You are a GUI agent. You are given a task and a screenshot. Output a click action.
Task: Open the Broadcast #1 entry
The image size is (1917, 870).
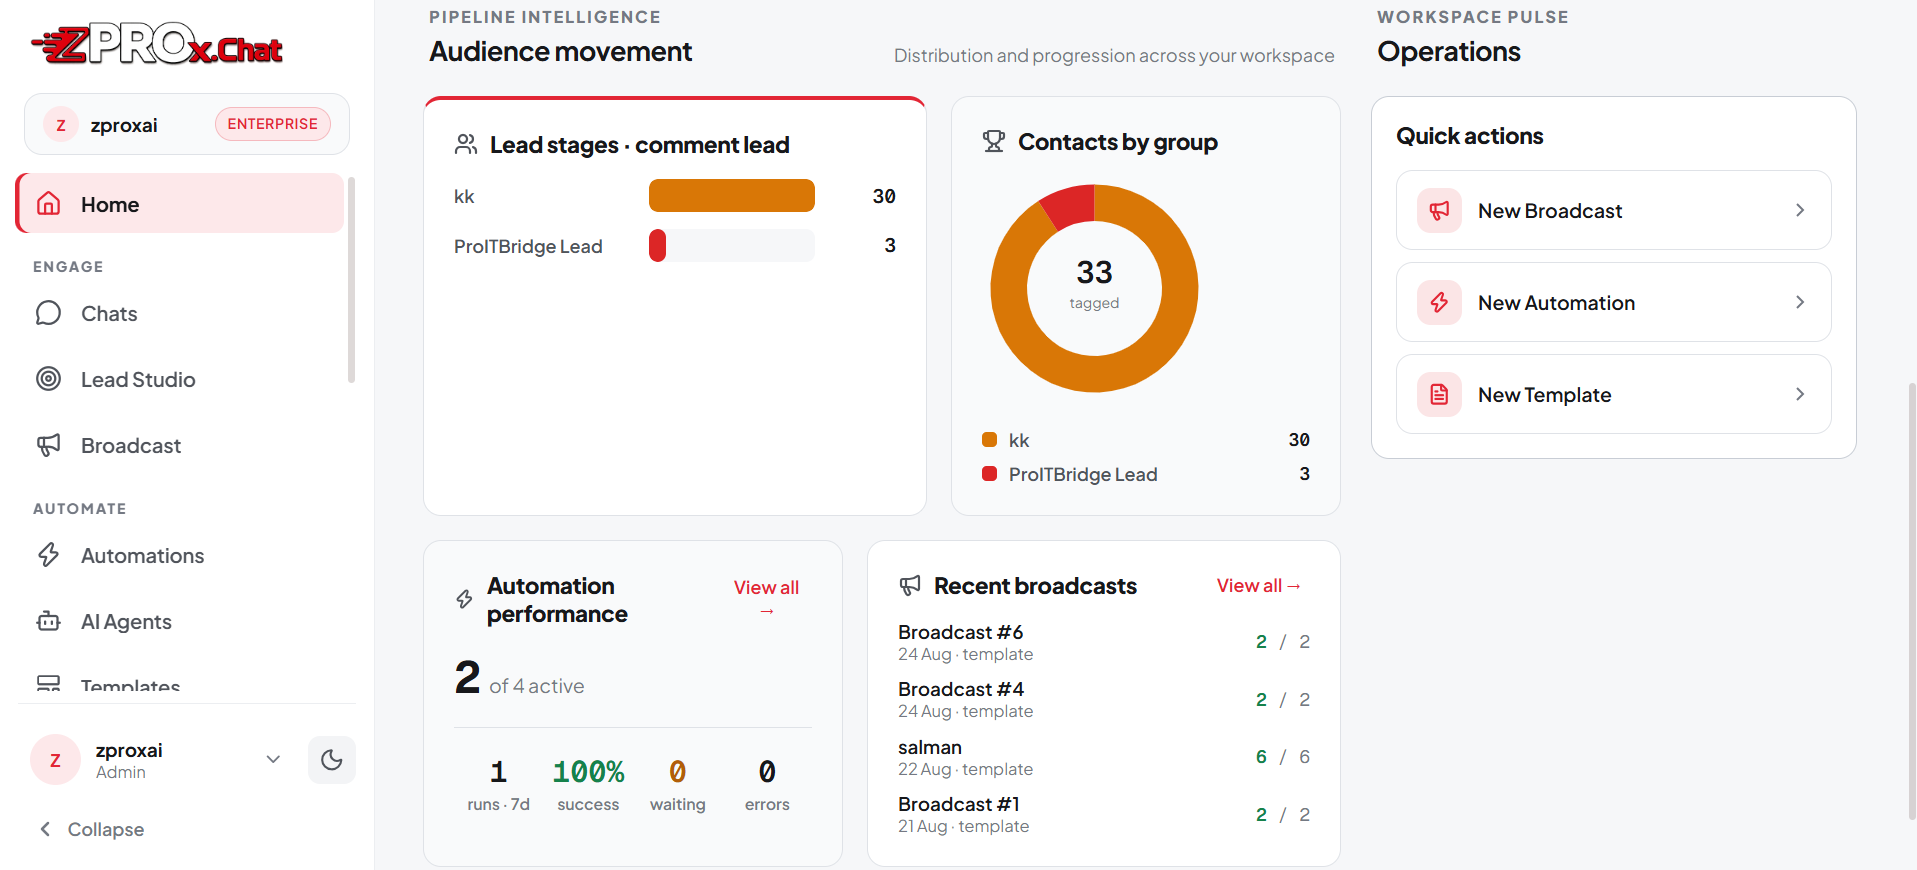coord(1103,814)
